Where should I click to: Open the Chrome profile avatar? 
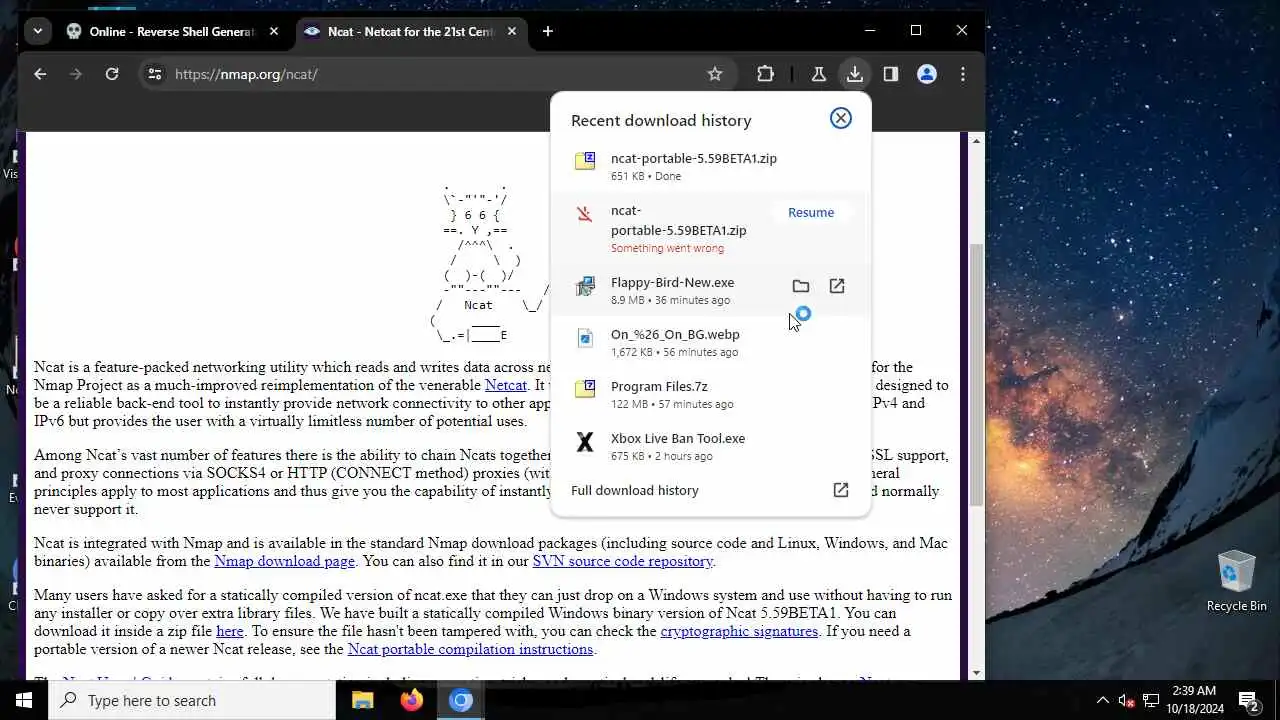(927, 74)
